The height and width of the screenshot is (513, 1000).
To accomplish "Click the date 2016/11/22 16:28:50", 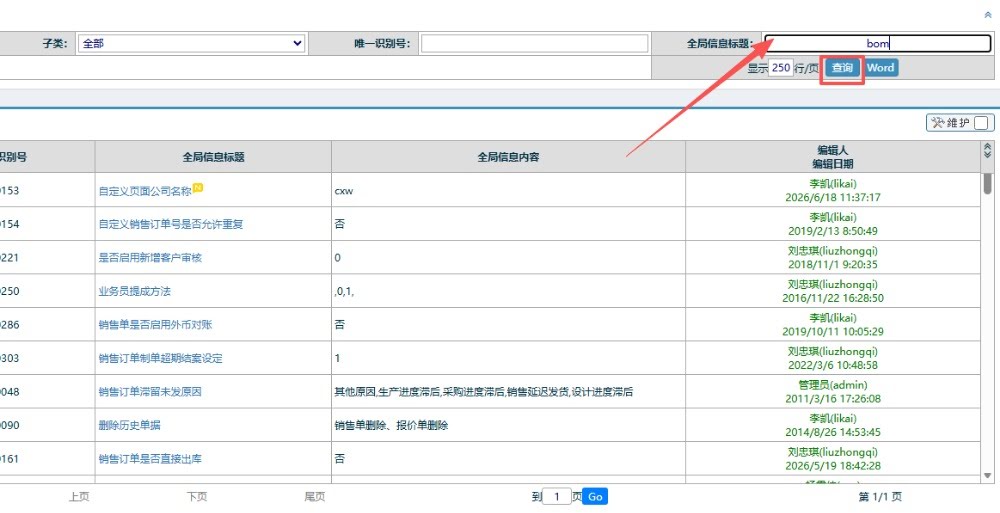I will point(833,298).
